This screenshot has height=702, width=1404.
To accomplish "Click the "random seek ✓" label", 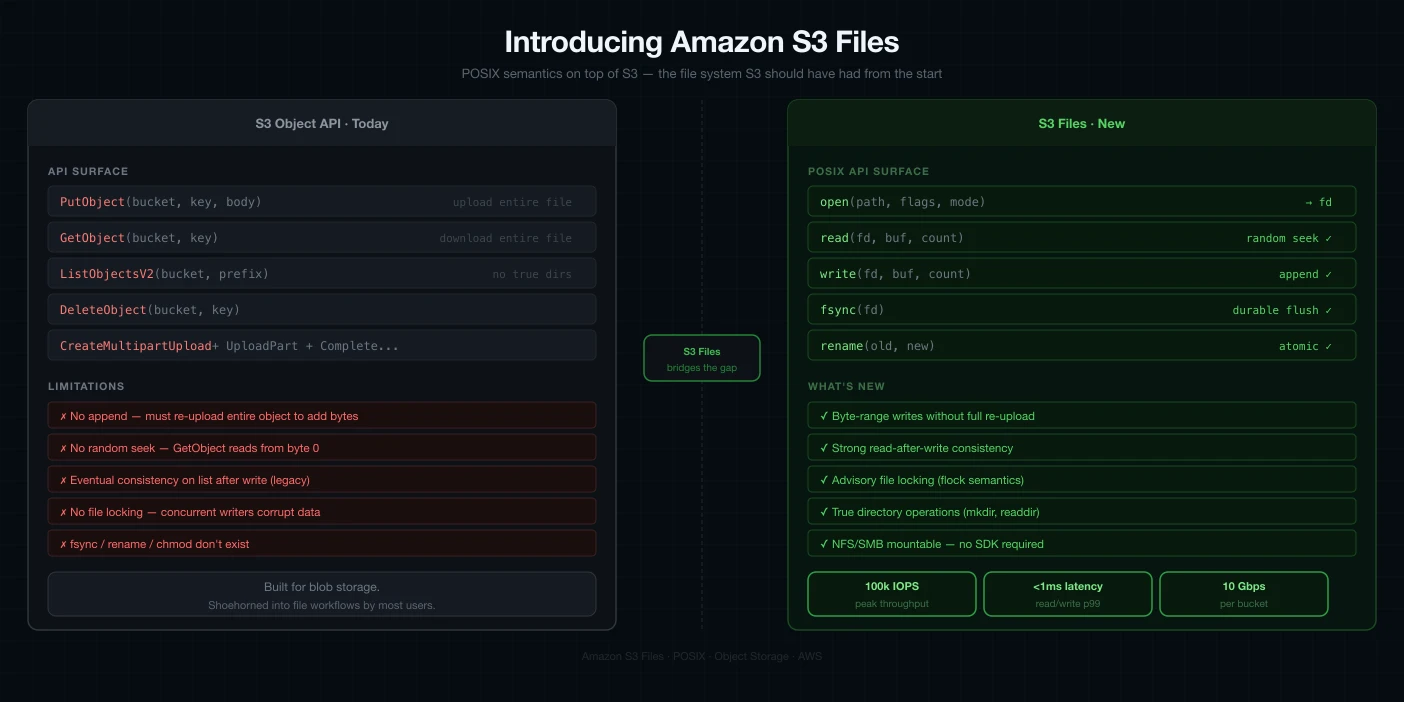I will 1289,238.
